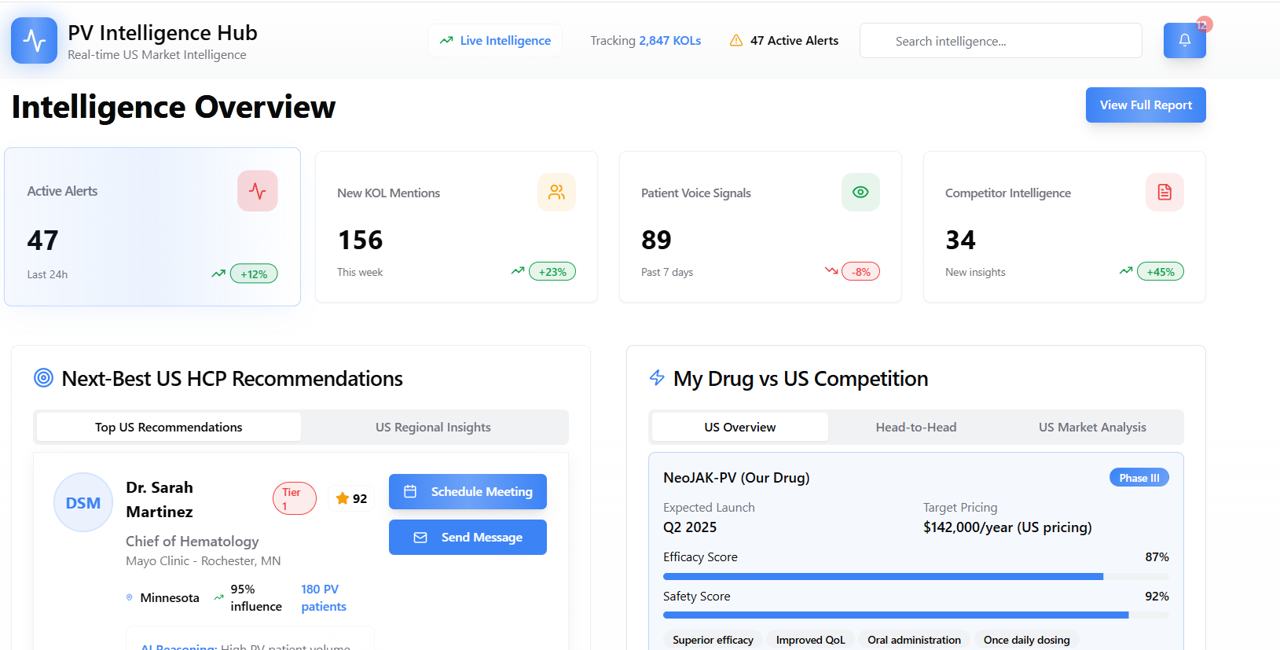Click the notification bell icon
Image resolution: width=1280 pixels, height=650 pixels.
(x=1184, y=40)
